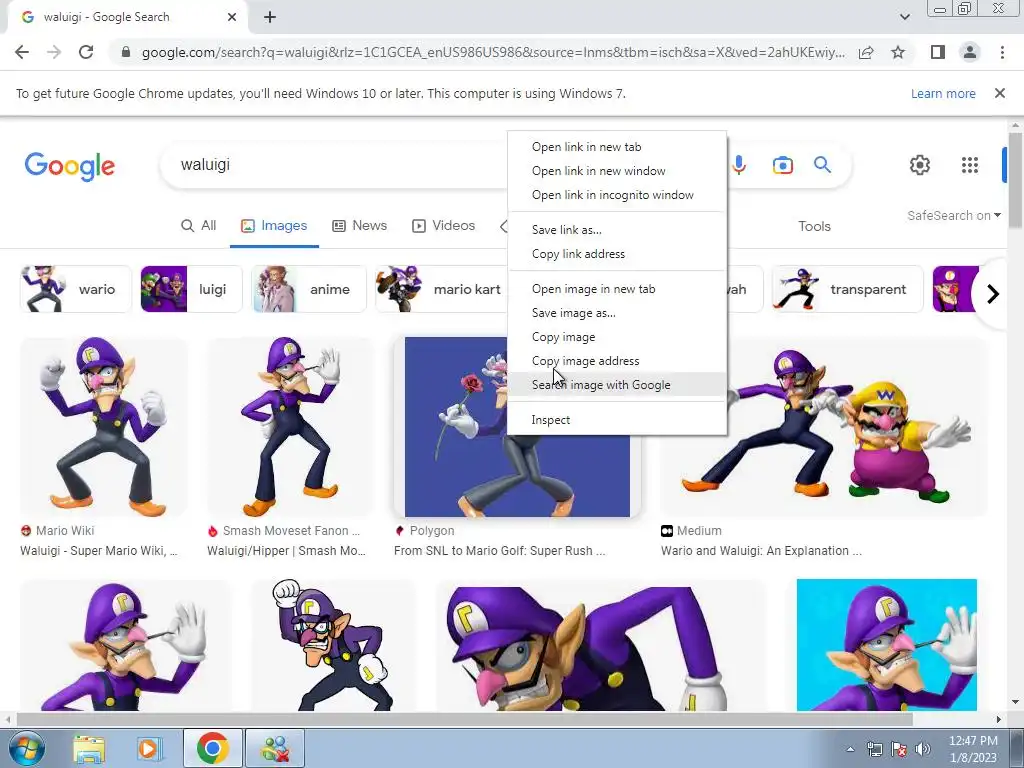Choose Copy image address

coord(617,361)
